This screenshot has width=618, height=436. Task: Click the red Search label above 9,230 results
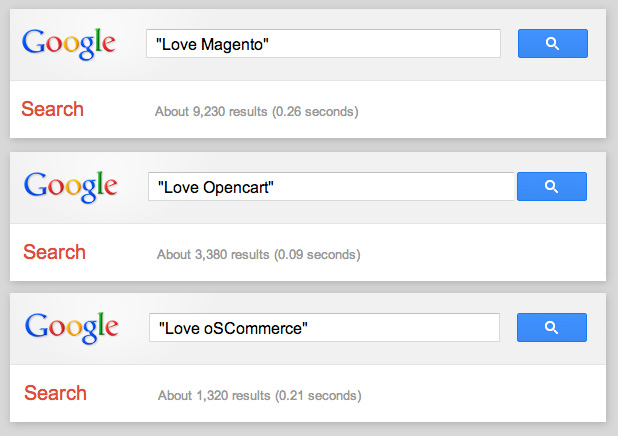click(x=53, y=110)
